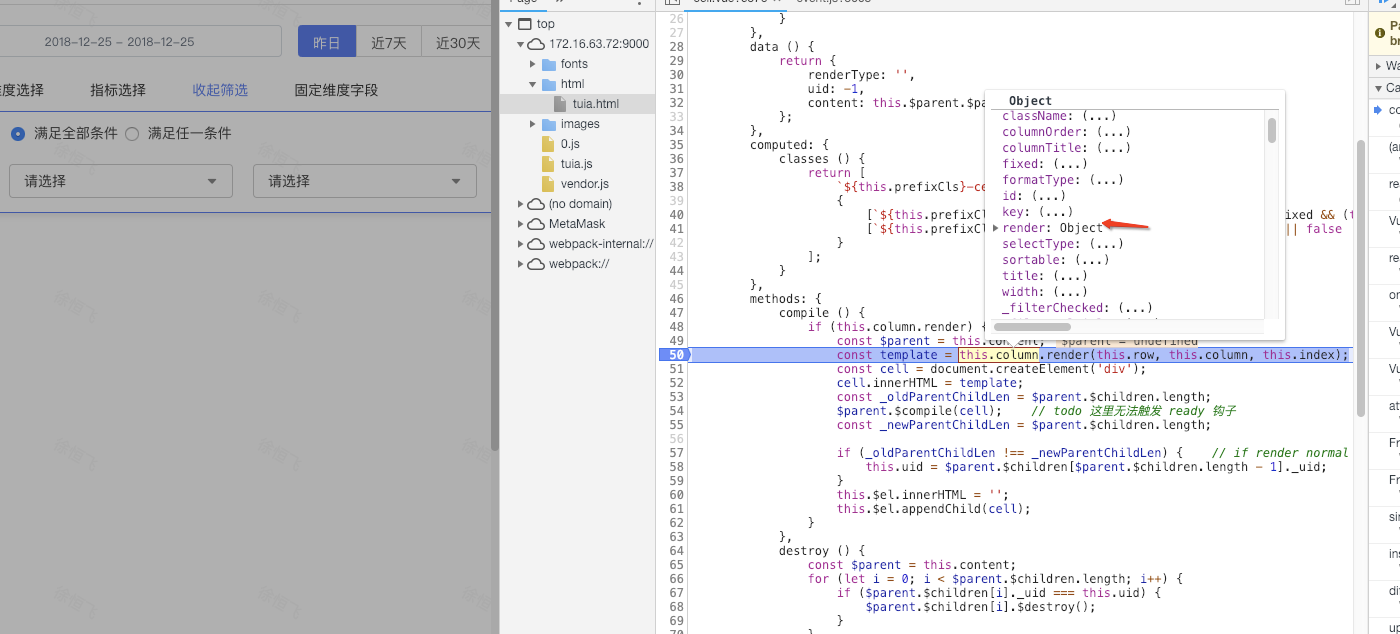The width and height of the screenshot is (1400, 634).
Task: Expand the Watch section in debugger sidebar
Action: [x=1379, y=66]
